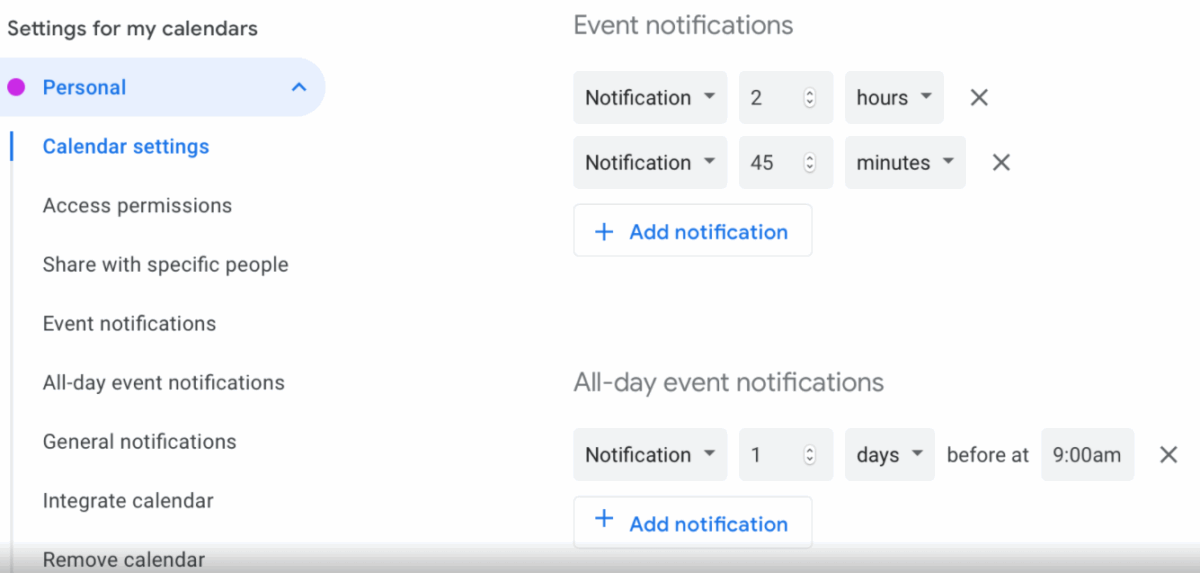
Task: Click stepper arrows on the 45 value field
Action: (810, 163)
